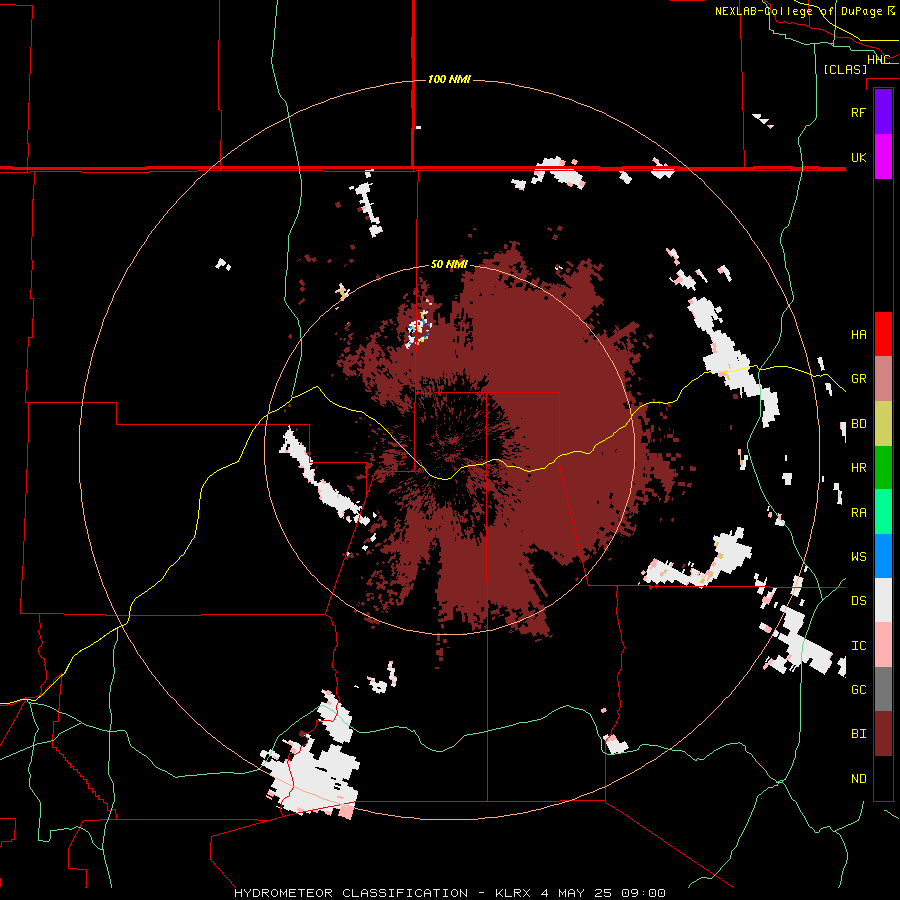Select the GC legend label
The height and width of the screenshot is (900, 900).
858,690
